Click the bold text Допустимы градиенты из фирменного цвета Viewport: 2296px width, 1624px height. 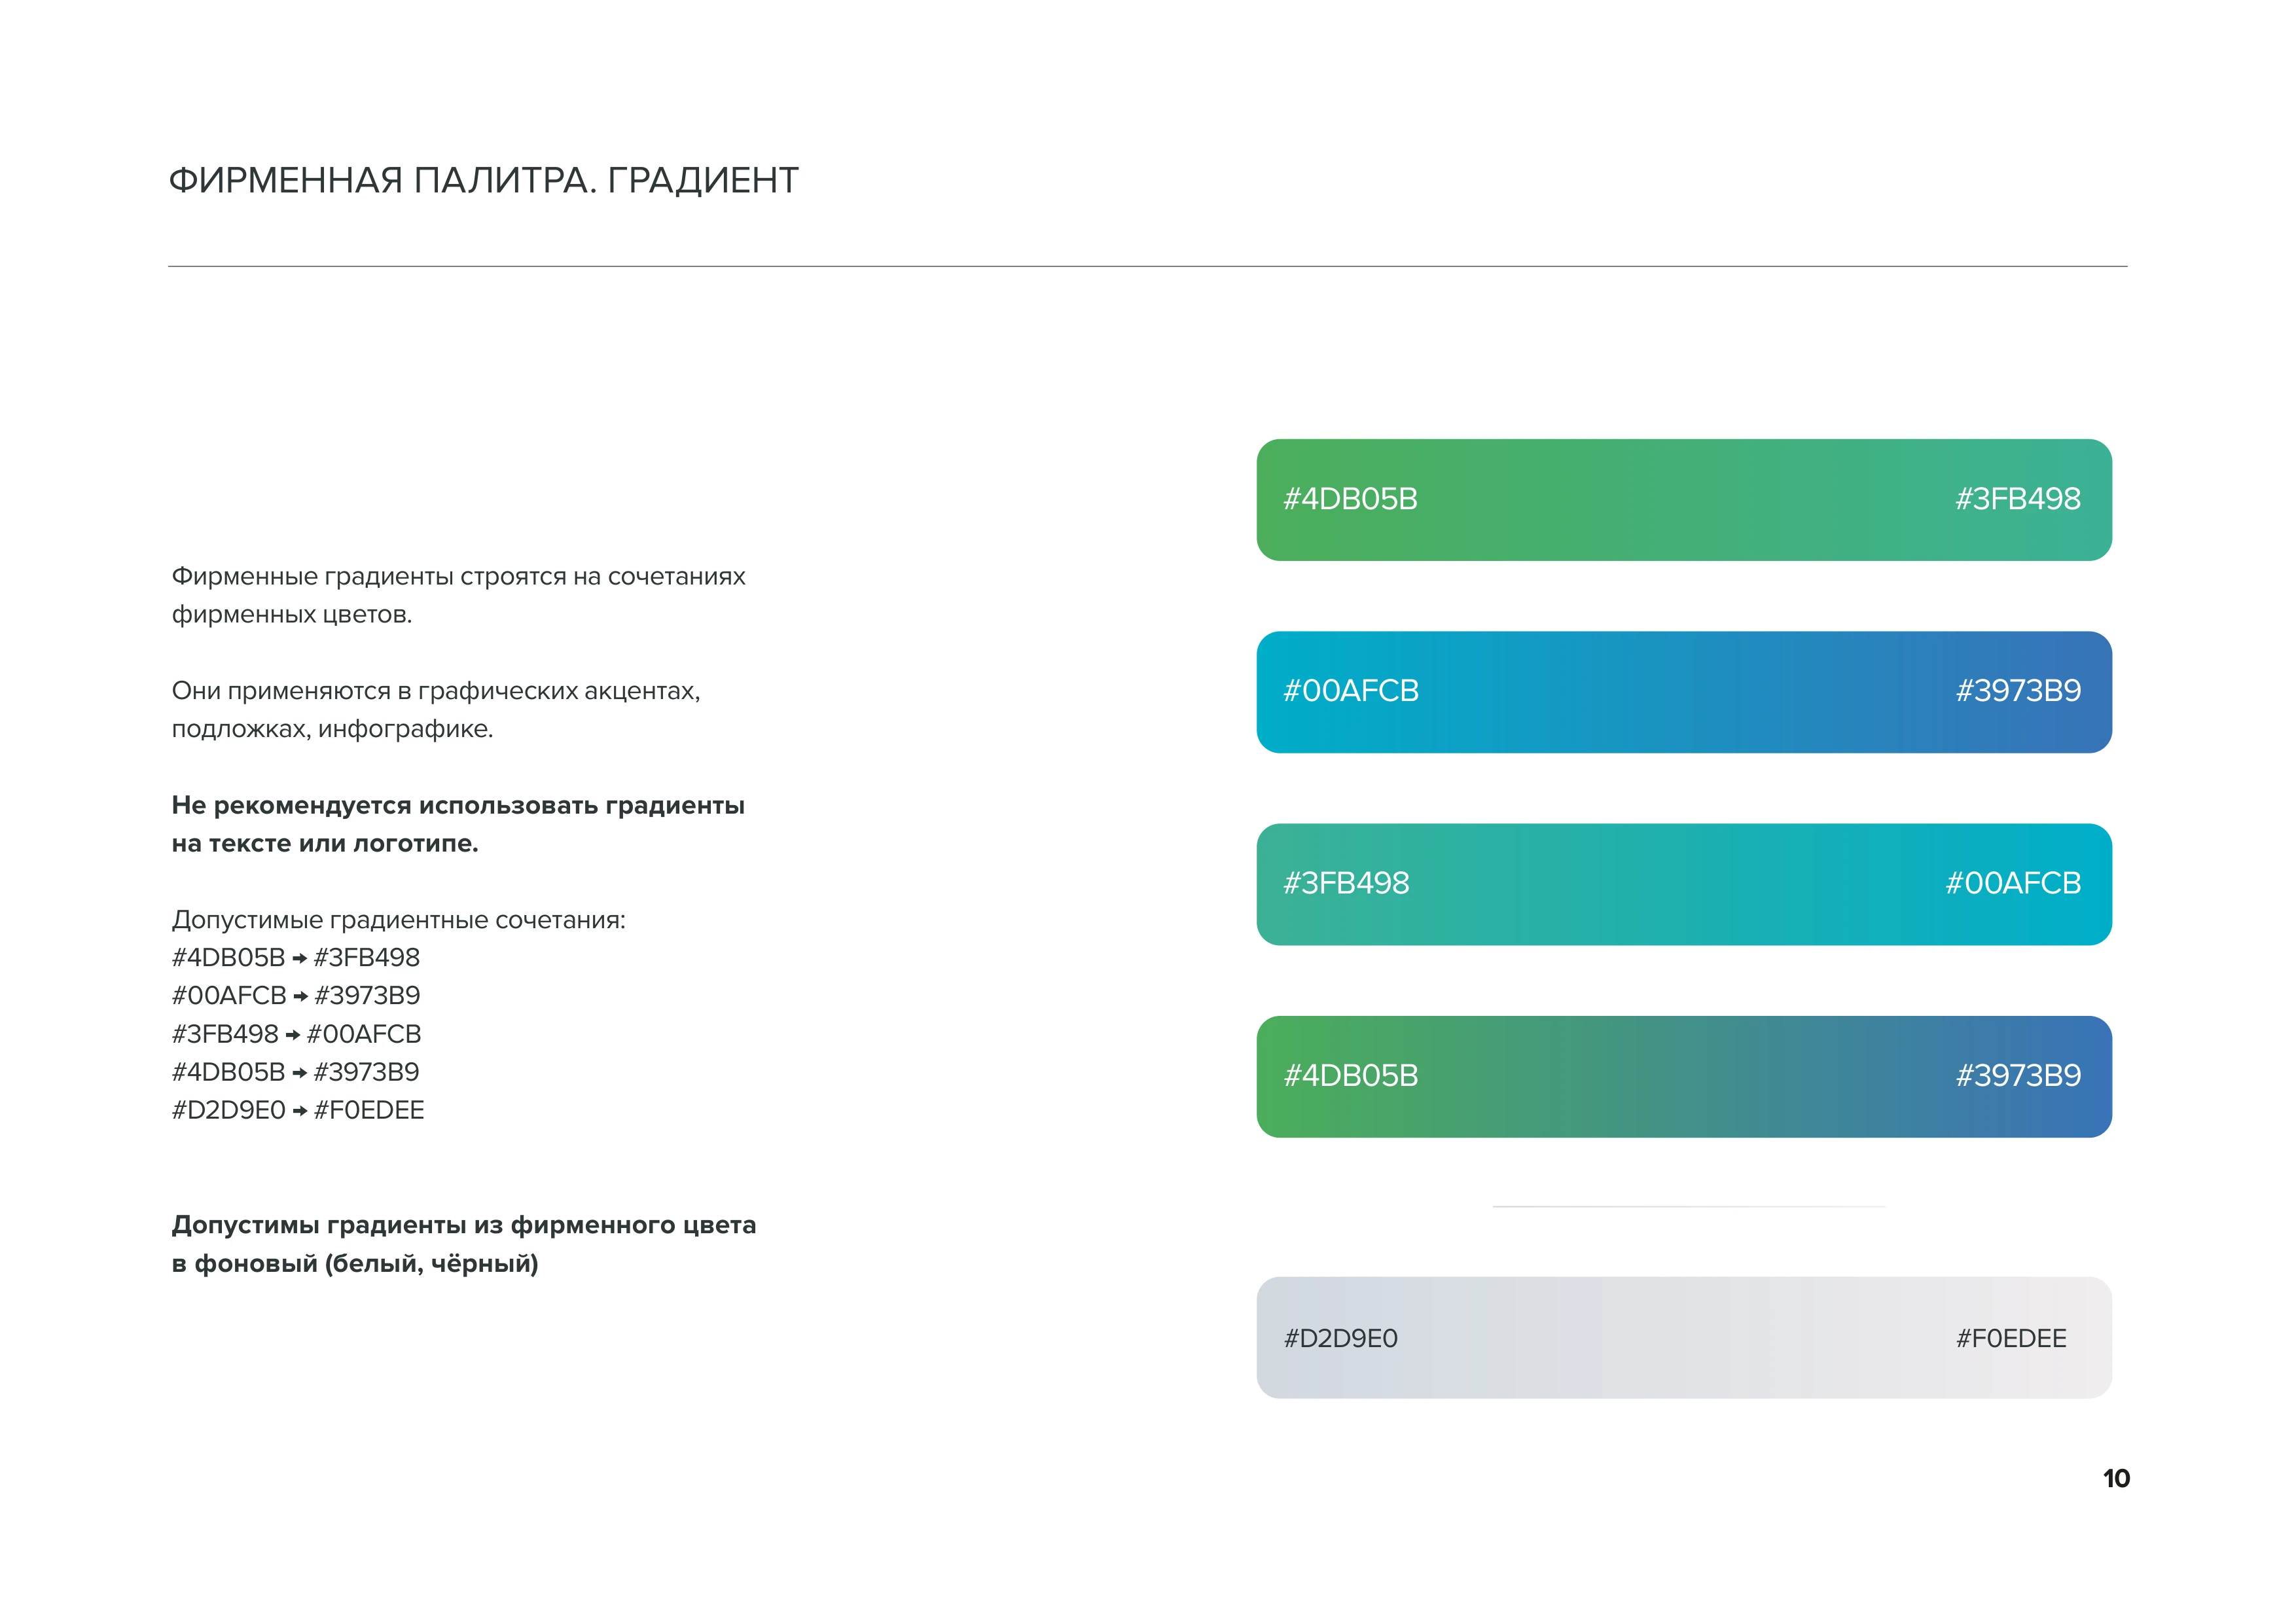click(x=464, y=1226)
